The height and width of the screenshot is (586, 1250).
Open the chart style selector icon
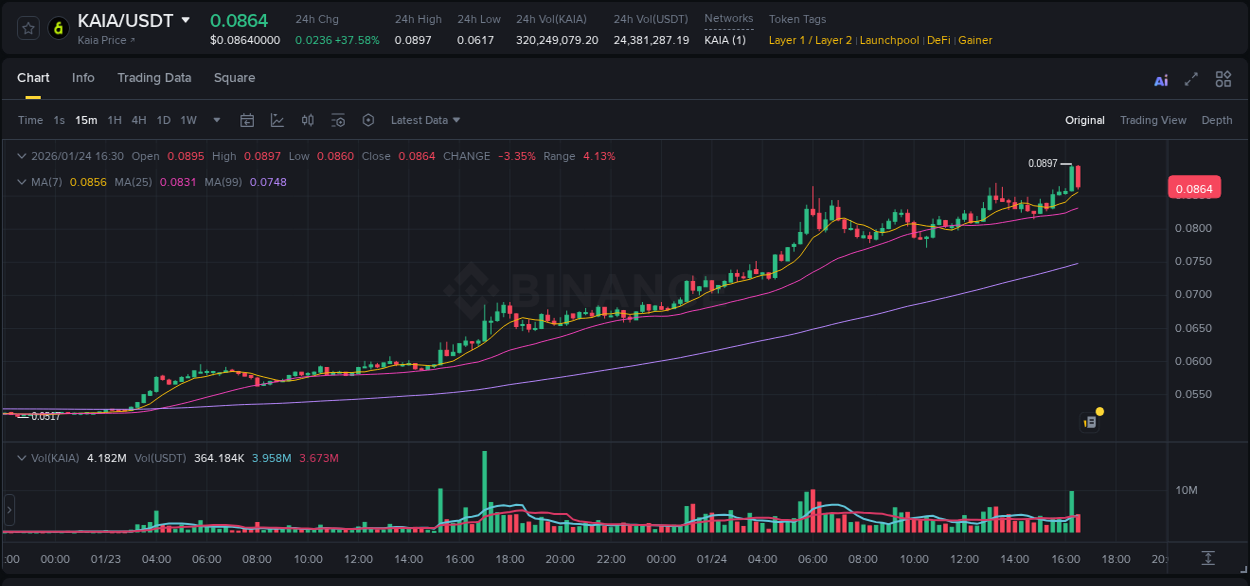pyautogui.click(x=278, y=120)
